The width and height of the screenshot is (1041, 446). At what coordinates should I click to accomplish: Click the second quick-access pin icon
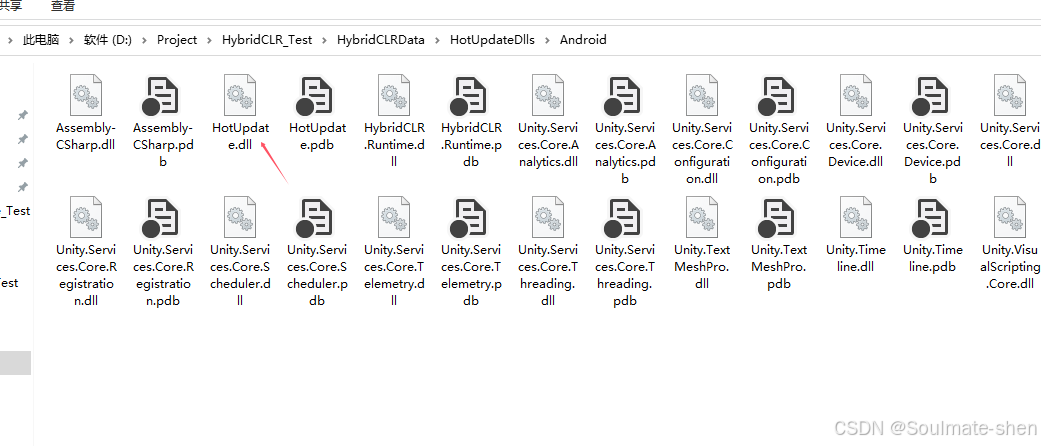pyautogui.click(x=23, y=139)
